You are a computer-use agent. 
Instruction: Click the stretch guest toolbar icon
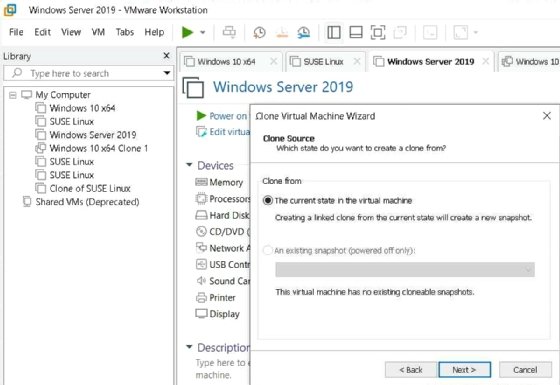460,32
